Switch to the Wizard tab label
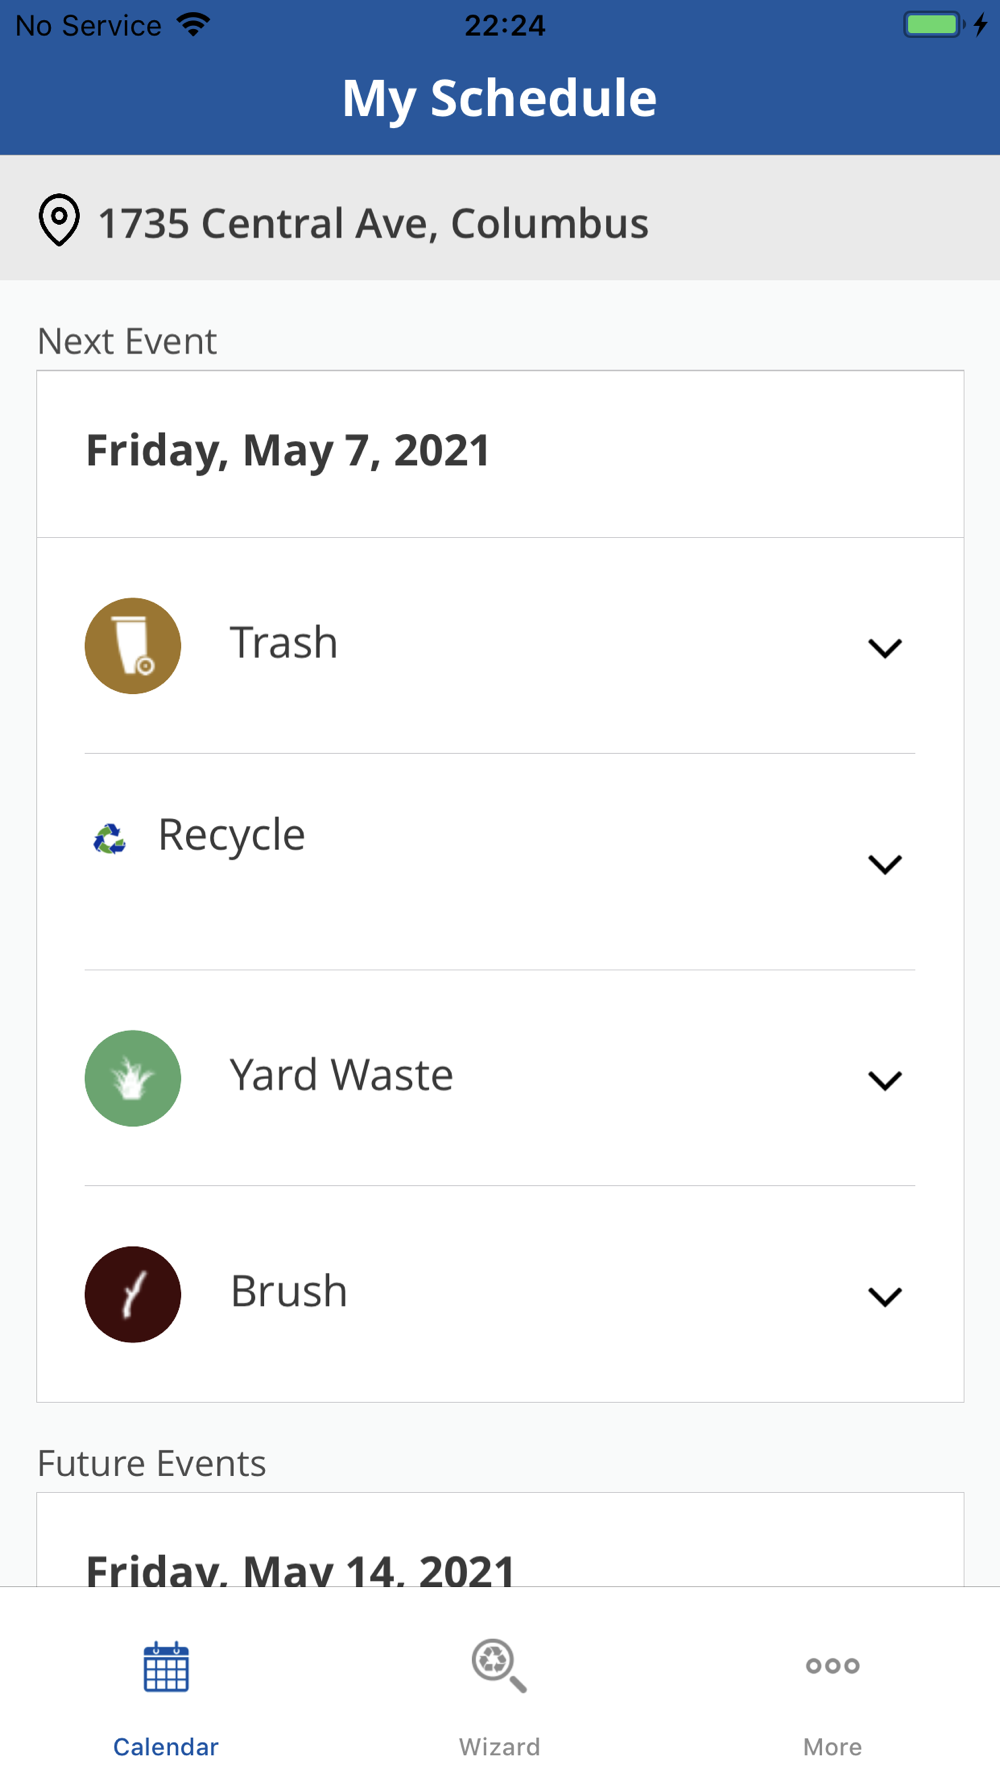Viewport: 1000px width, 1778px height. [x=499, y=1746]
